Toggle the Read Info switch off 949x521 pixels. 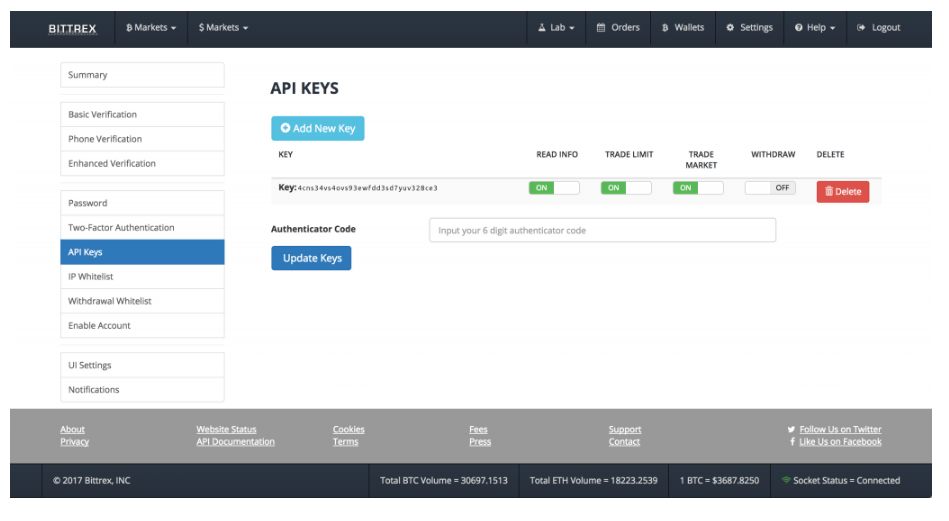click(554, 188)
